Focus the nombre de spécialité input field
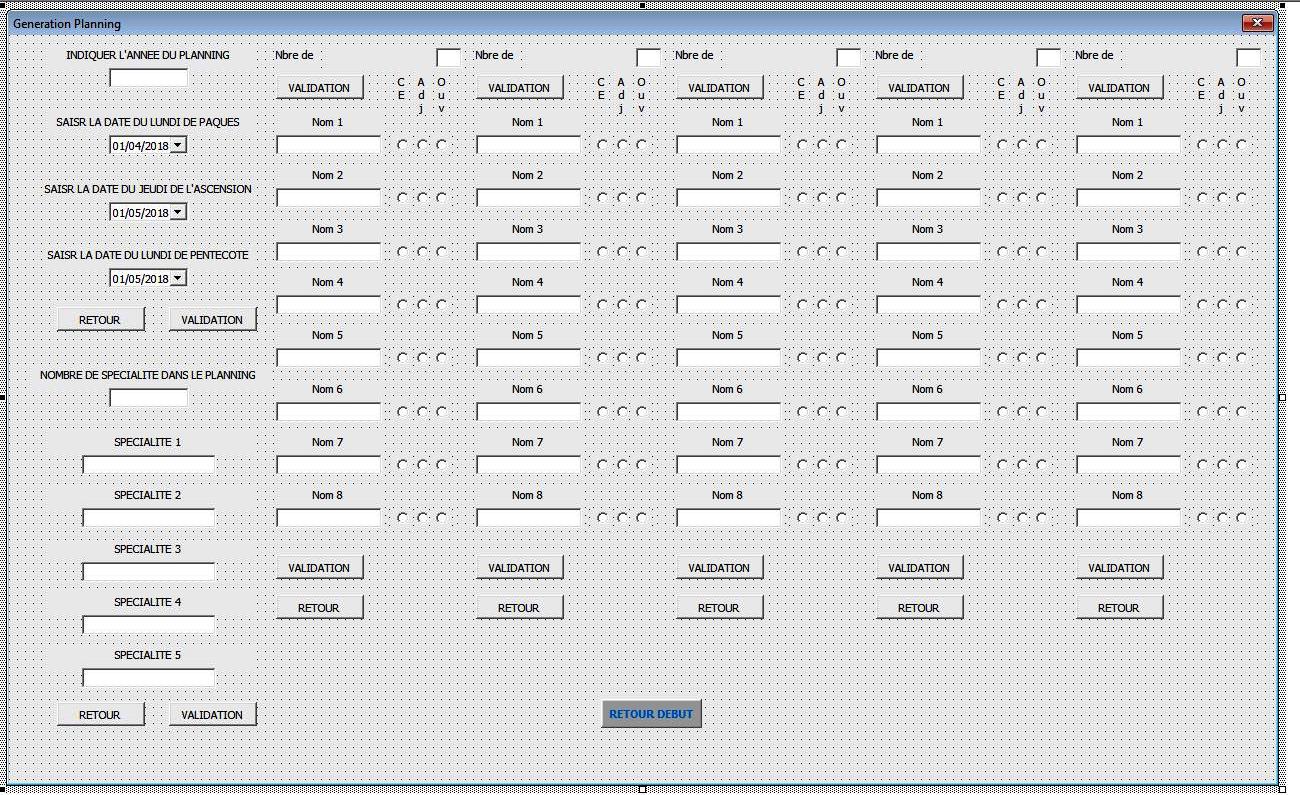This screenshot has width=1300, height=795. [x=148, y=398]
